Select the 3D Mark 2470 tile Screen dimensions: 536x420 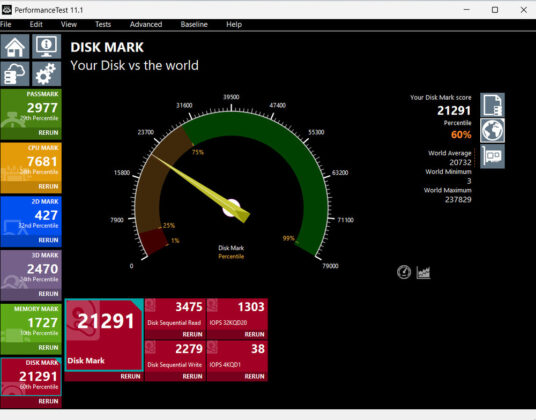pyautogui.click(x=31, y=270)
